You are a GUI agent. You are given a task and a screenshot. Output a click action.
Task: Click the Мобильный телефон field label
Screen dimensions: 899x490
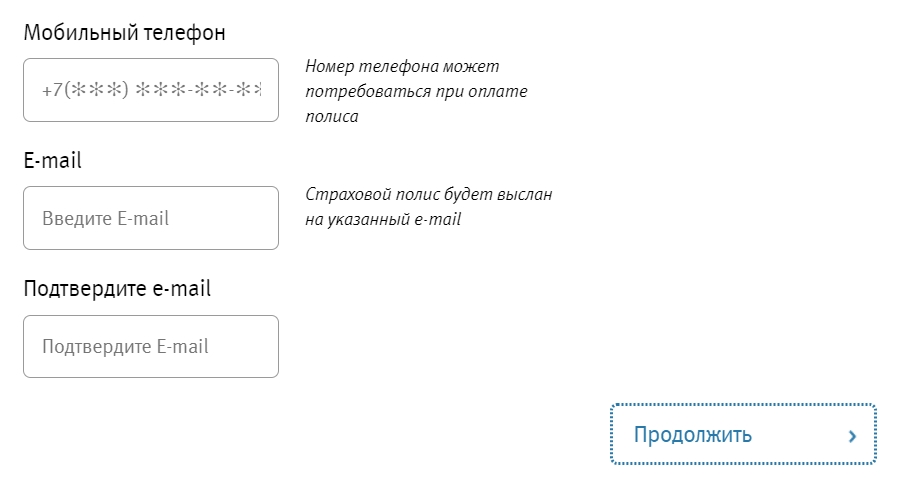click(x=124, y=33)
